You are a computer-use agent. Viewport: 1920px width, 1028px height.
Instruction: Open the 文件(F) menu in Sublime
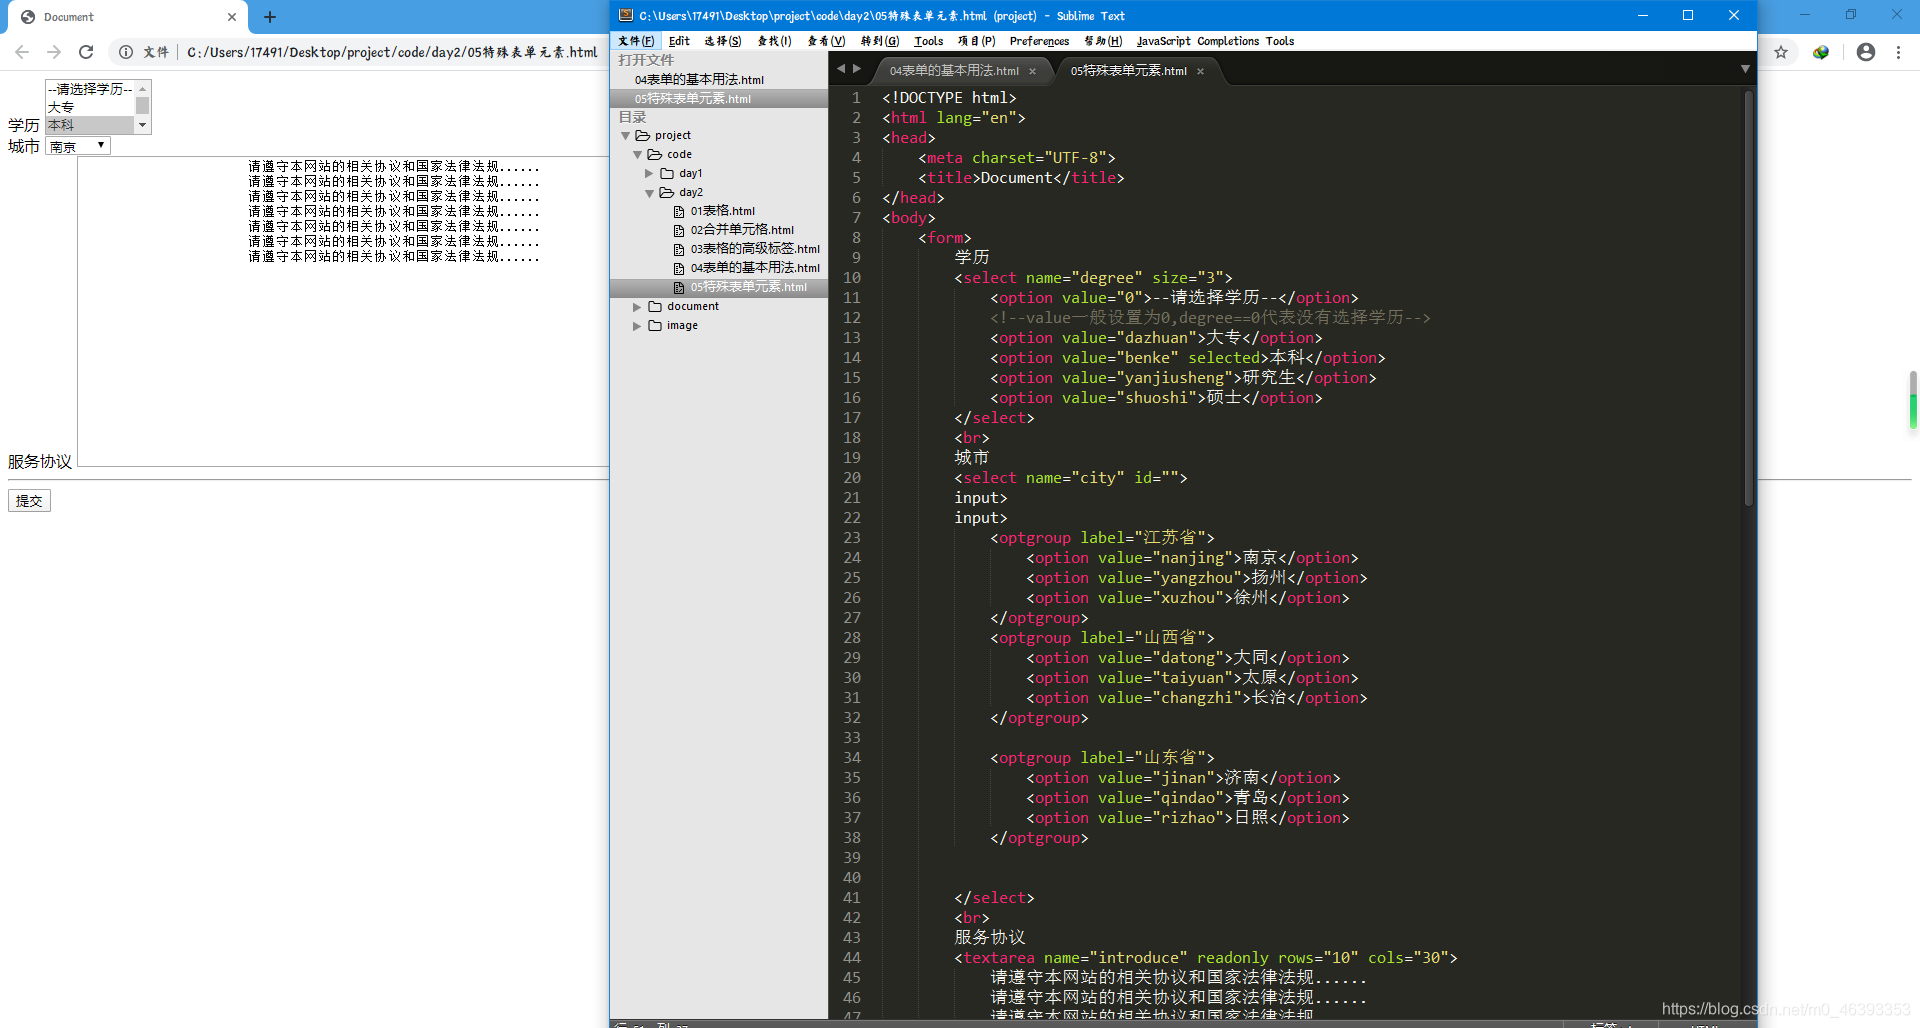point(636,41)
